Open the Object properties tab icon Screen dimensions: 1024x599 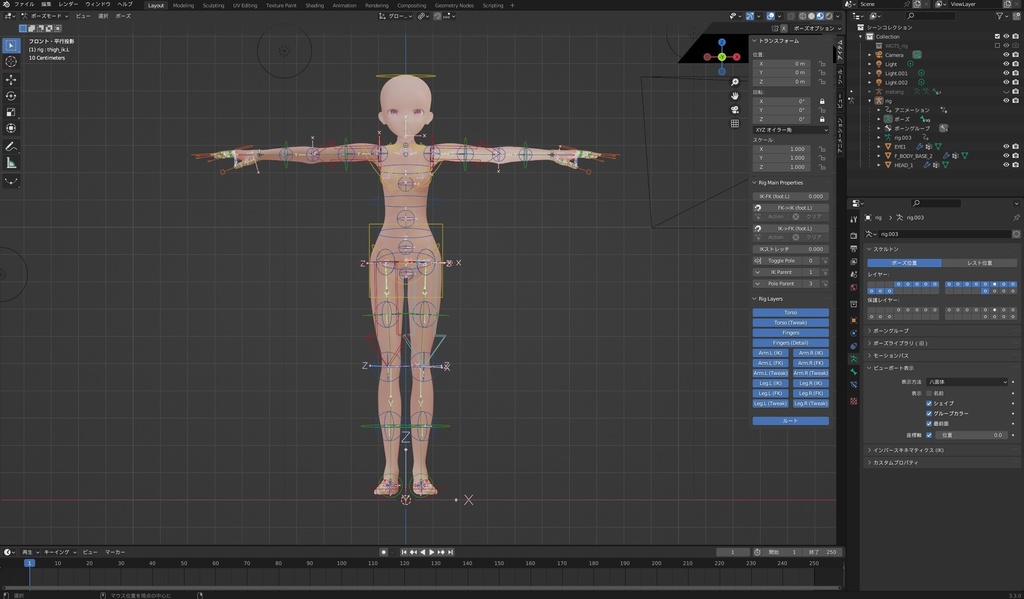854,320
